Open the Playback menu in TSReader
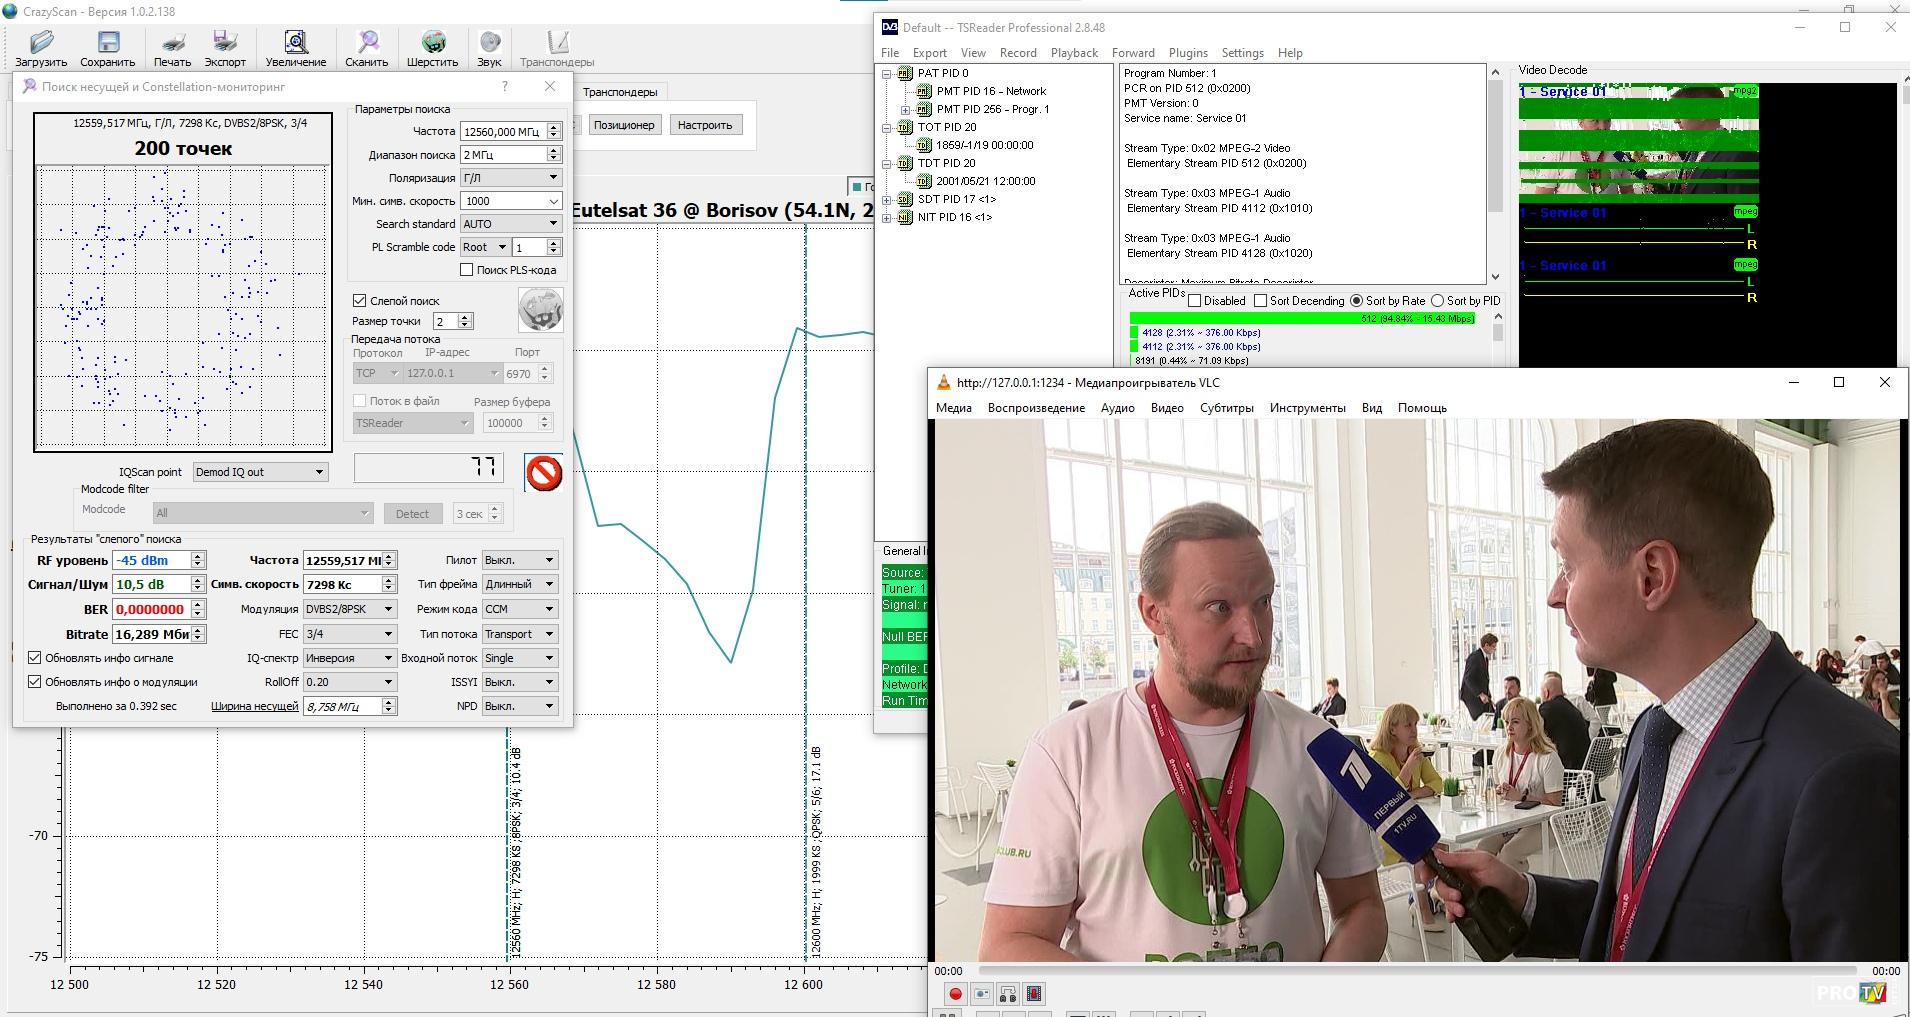This screenshot has width=1910, height=1017. pos(1074,53)
